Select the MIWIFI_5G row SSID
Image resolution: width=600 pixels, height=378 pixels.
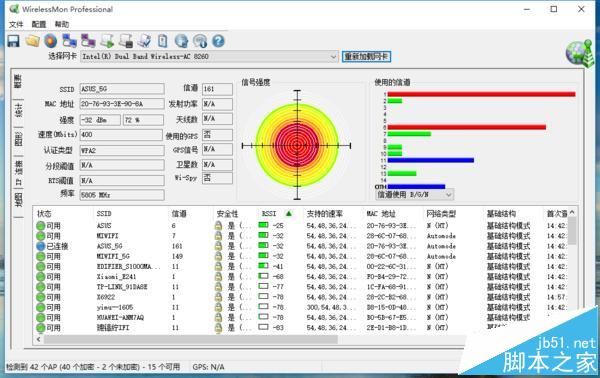[x=113, y=256]
